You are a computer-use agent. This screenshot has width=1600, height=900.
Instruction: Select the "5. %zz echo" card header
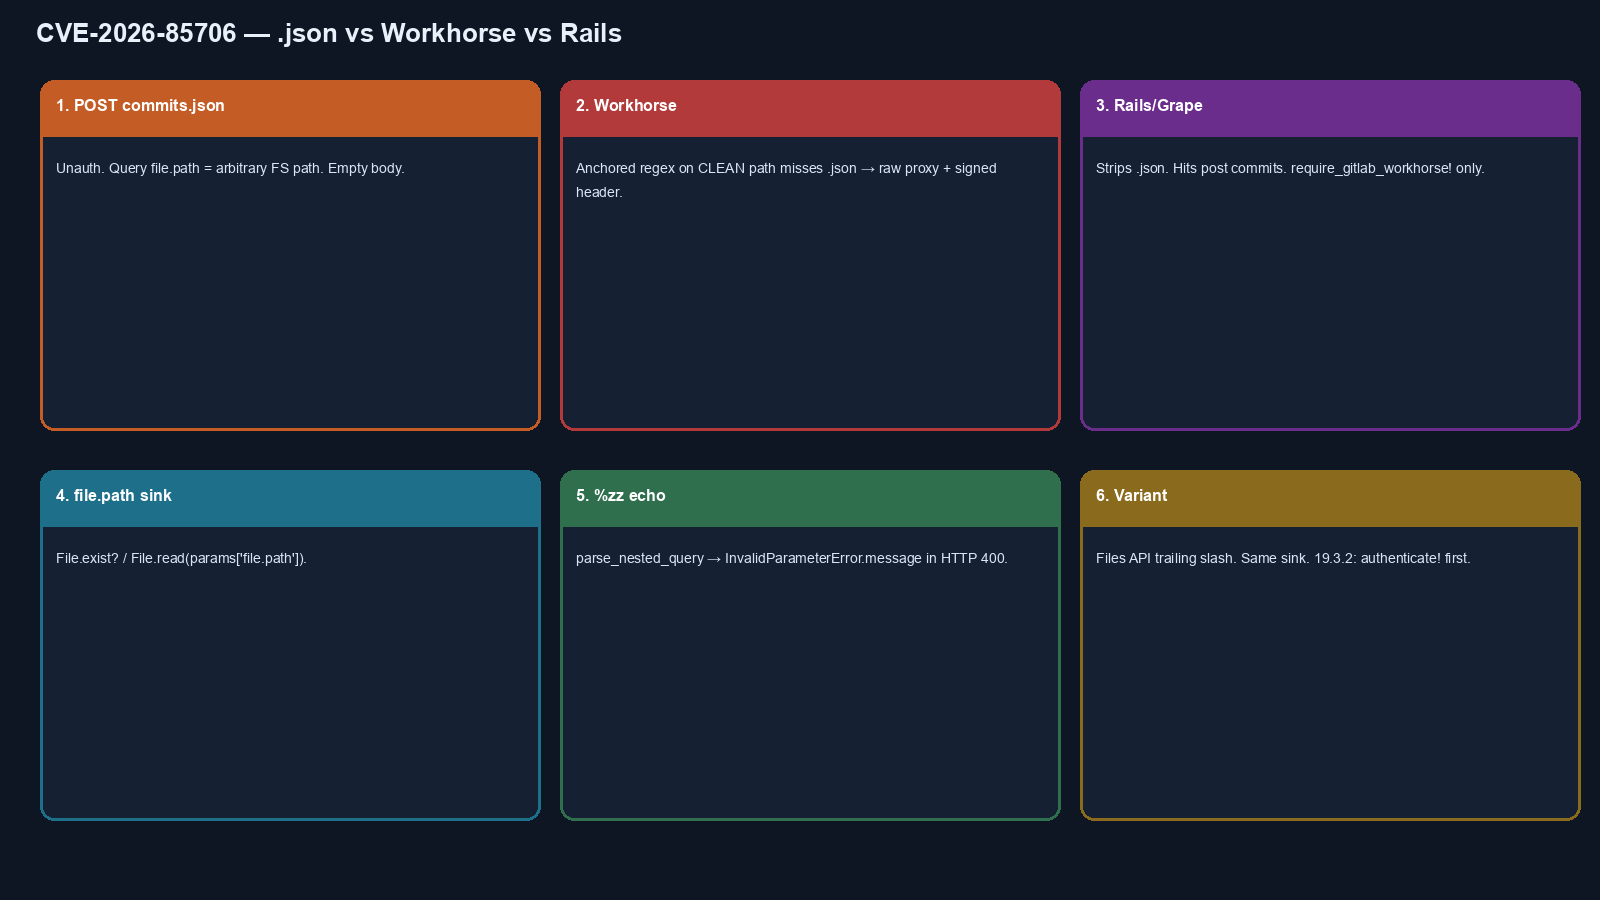810,498
